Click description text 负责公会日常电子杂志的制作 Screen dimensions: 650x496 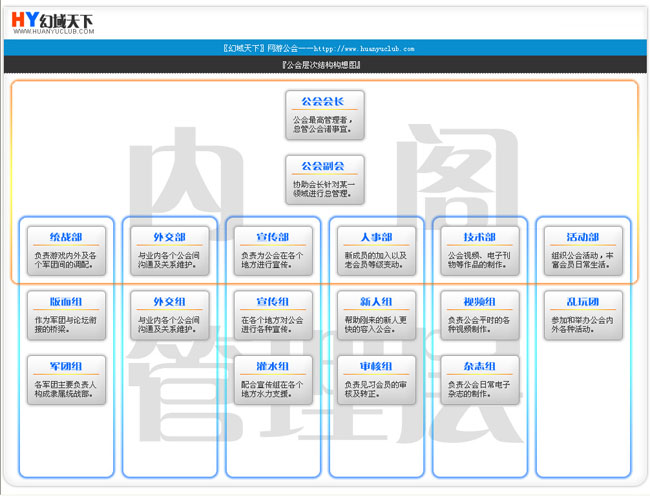(x=478, y=390)
